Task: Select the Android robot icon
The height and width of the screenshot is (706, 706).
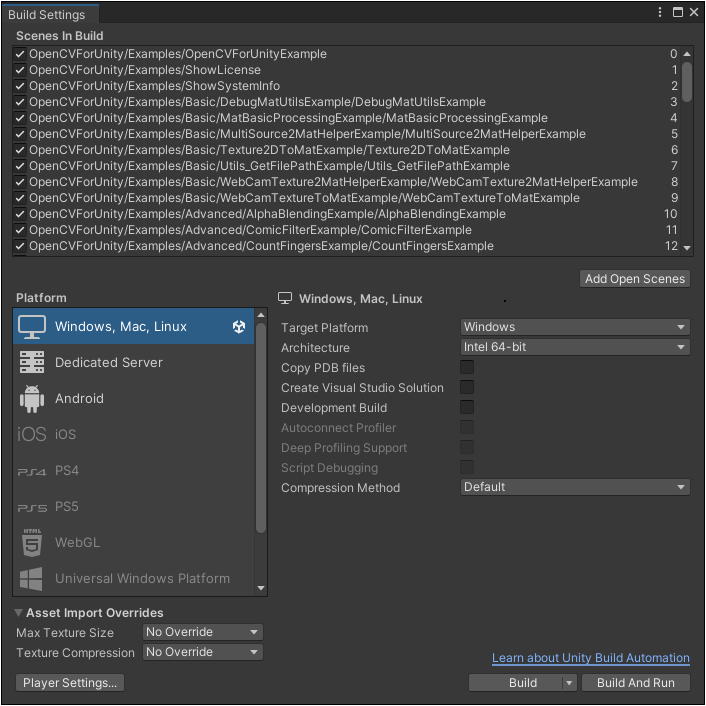Action: pyautogui.click(x=32, y=398)
